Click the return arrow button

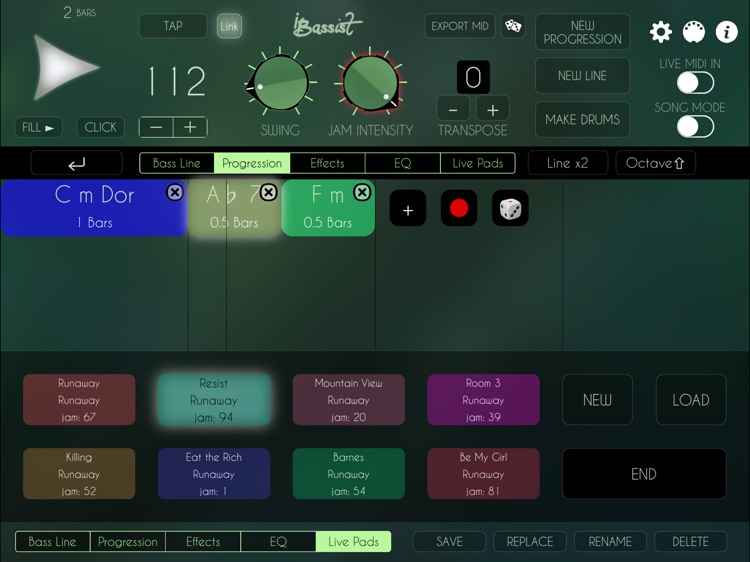(x=77, y=163)
